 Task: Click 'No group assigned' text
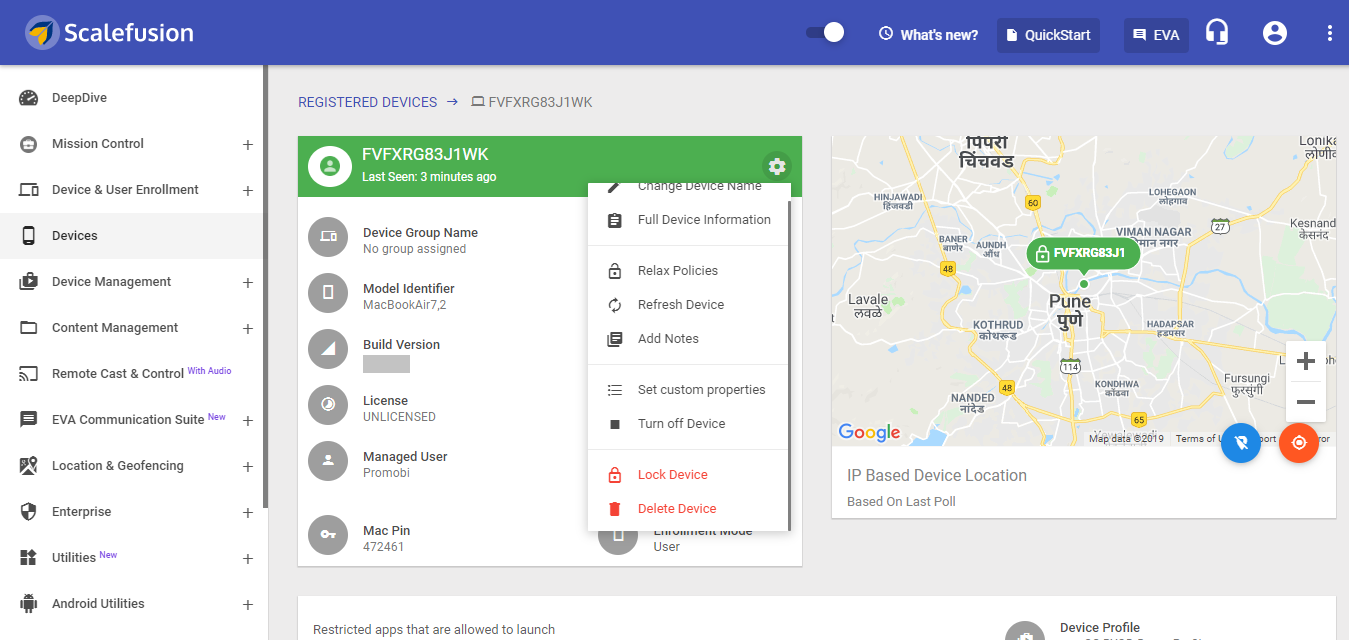414,249
